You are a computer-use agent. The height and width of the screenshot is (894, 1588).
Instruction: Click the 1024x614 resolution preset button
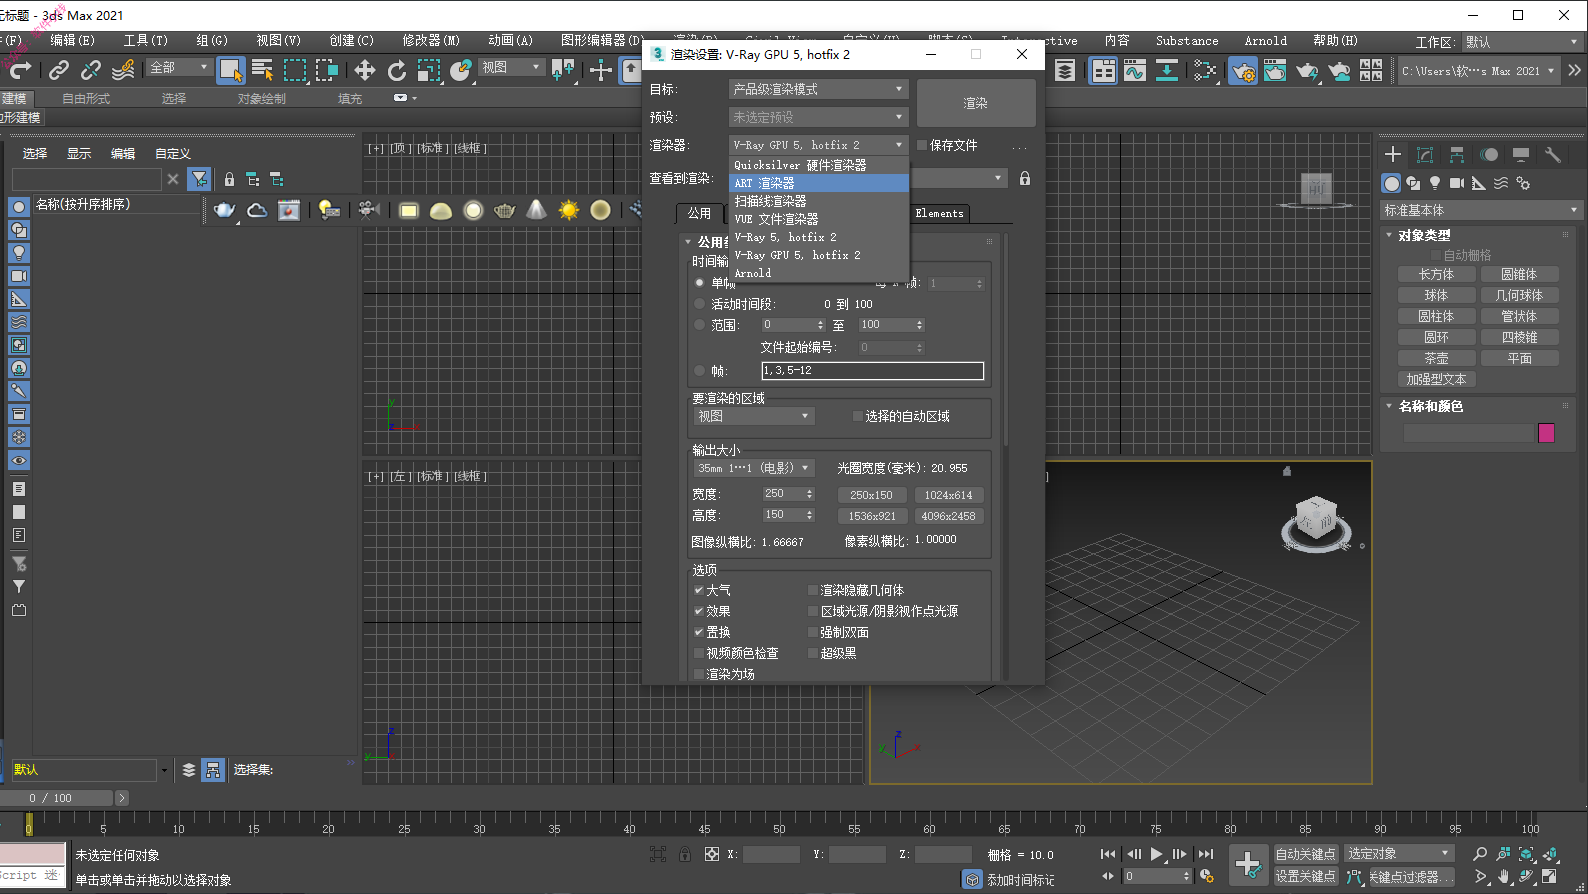pos(948,495)
